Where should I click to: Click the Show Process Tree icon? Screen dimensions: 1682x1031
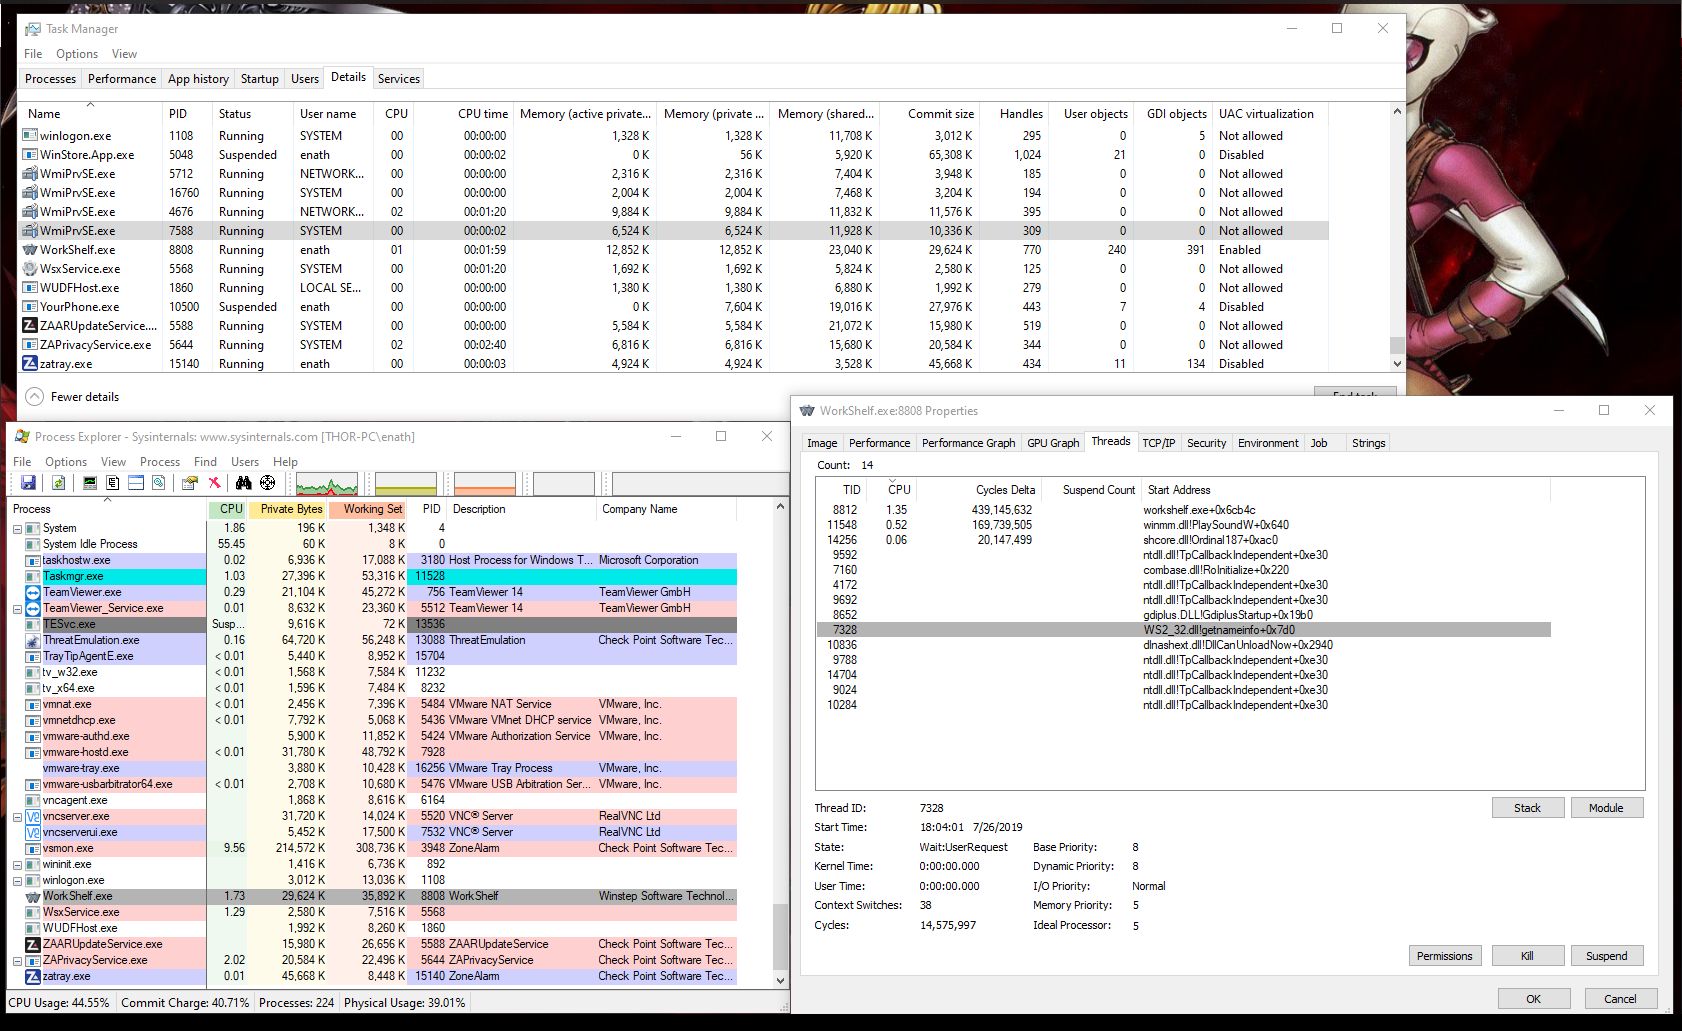pos(113,483)
